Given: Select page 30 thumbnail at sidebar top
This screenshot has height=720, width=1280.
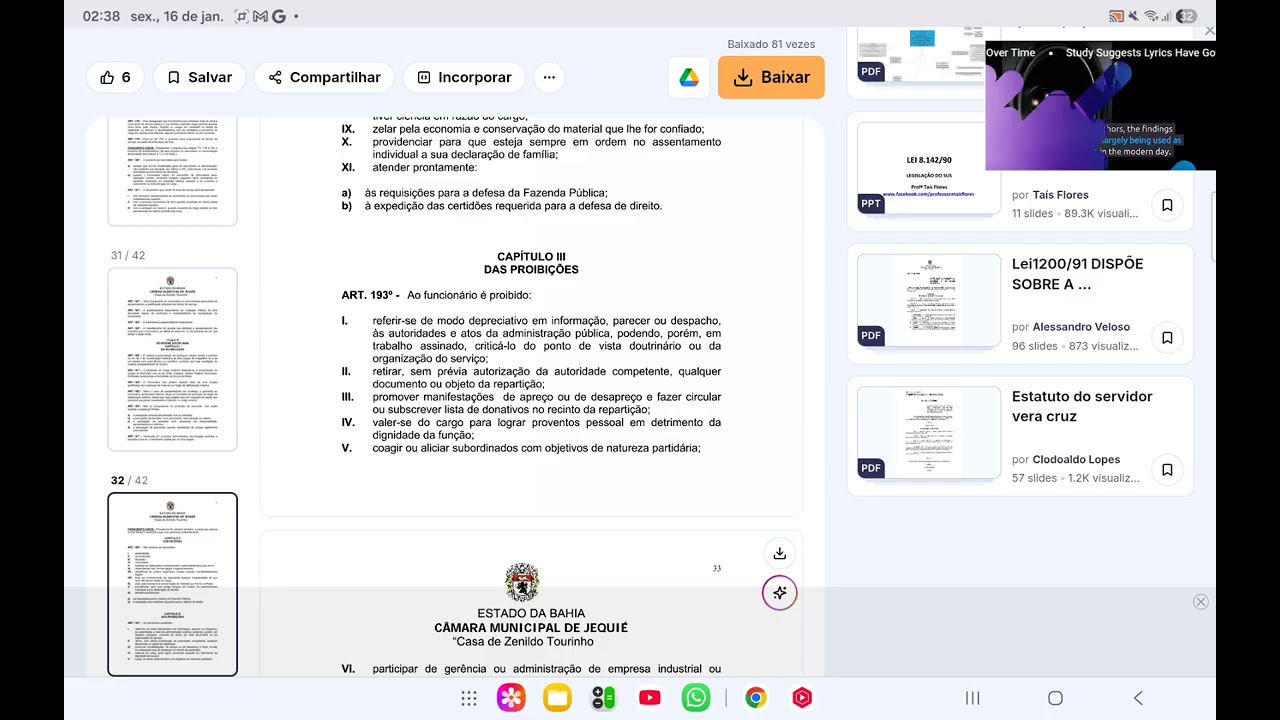Looking at the screenshot, I should [172, 171].
